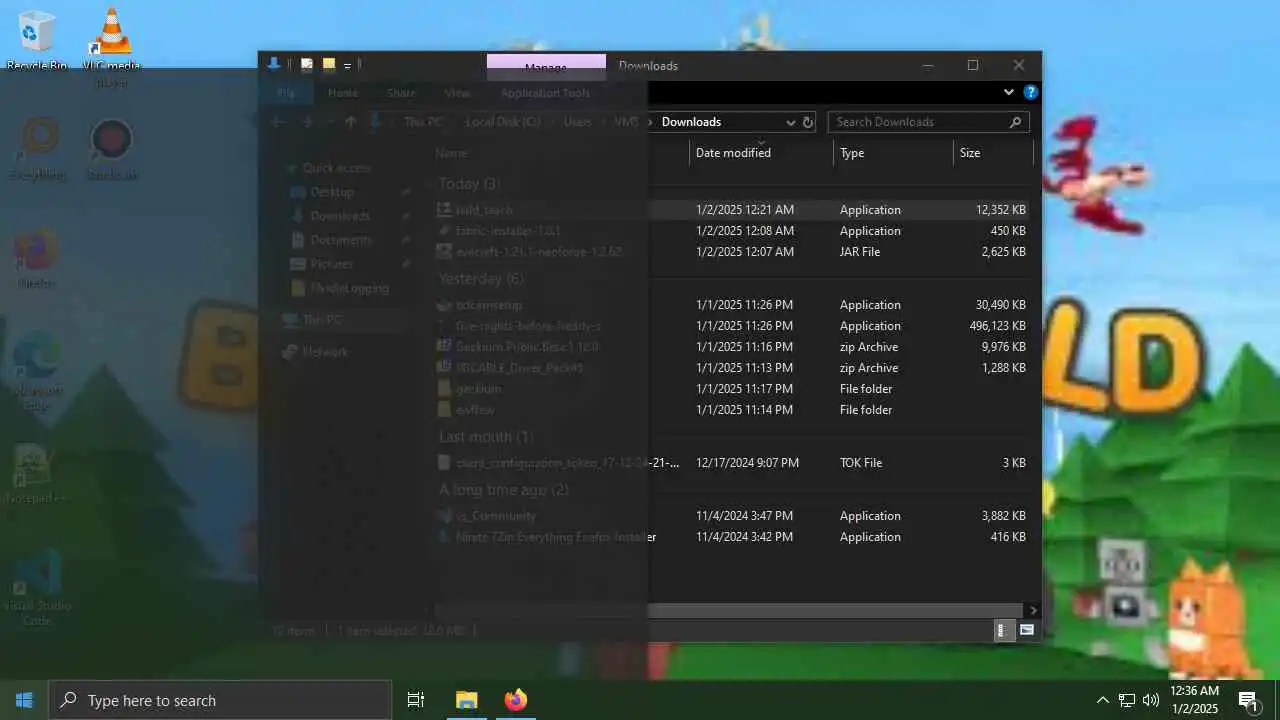Open the Recycle Bin desktop icon
This screenshot has height=720, width=1280.
pos(37,40)
